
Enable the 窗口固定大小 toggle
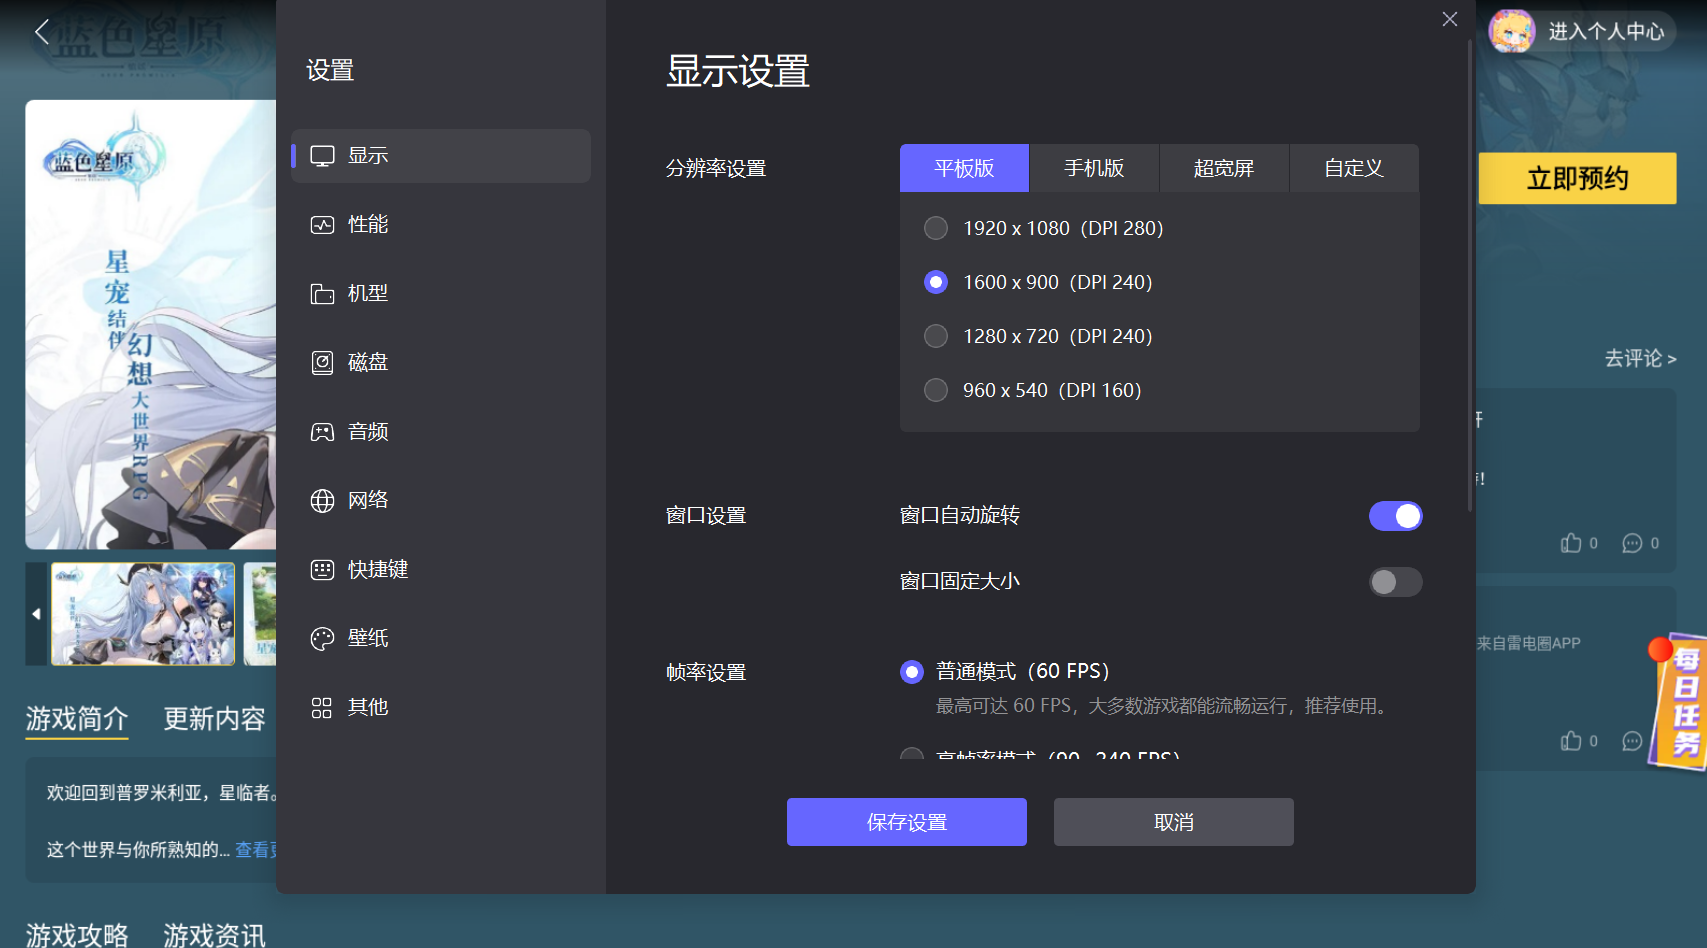(1395, 582)
